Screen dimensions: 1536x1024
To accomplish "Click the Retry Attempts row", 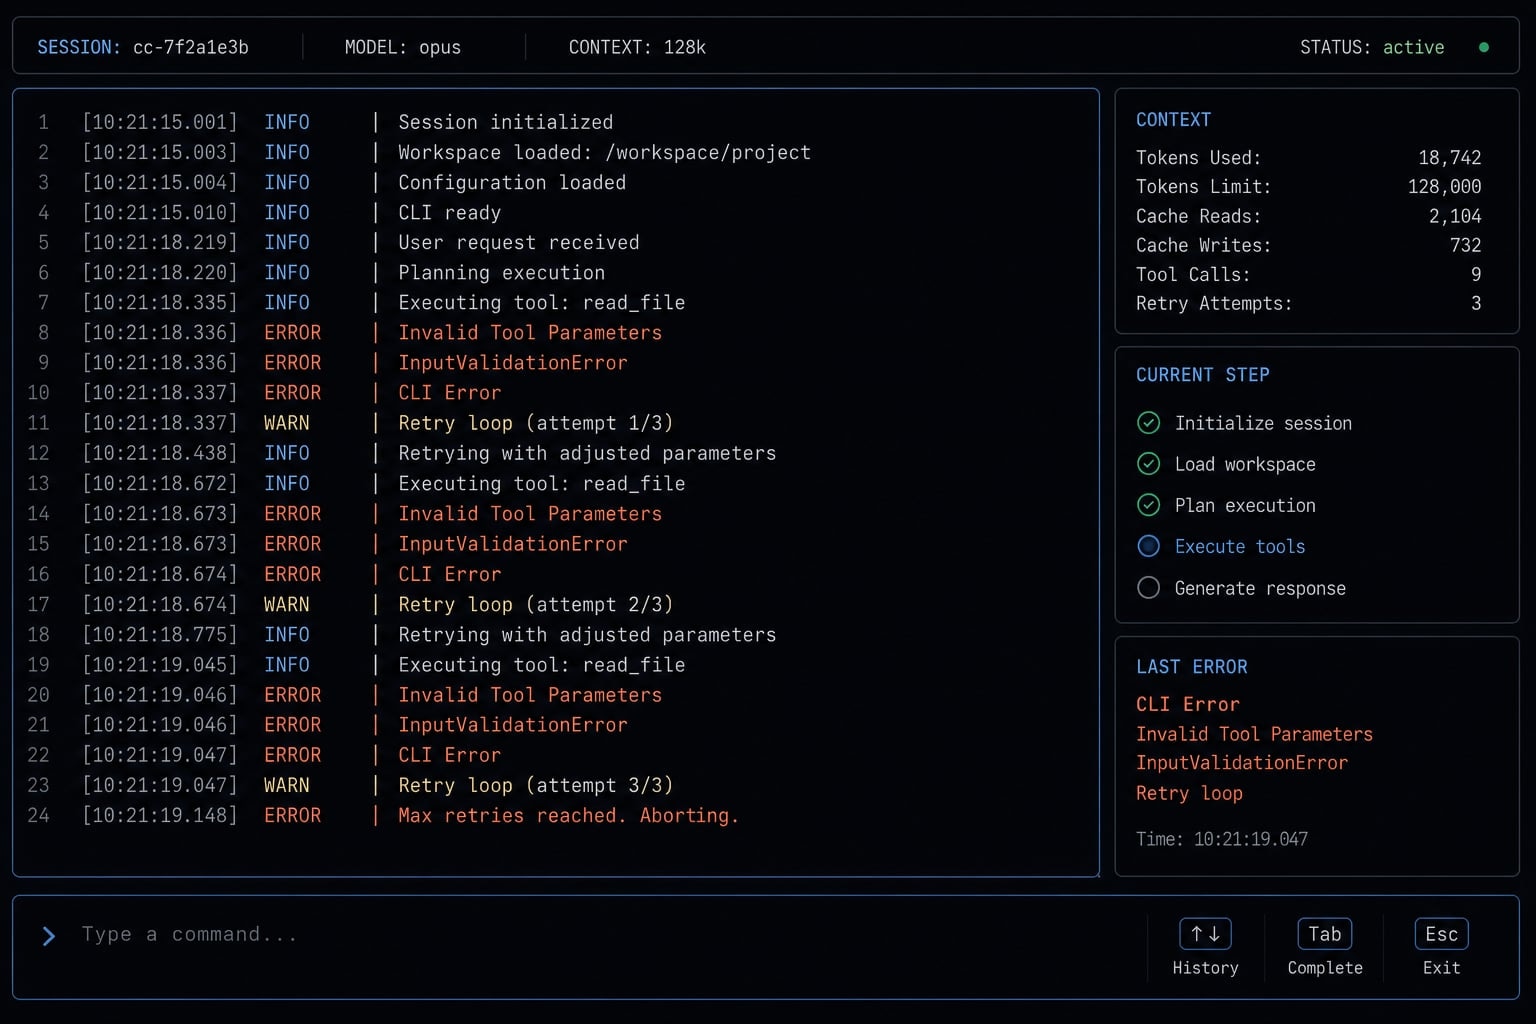I will [1309, 303].
